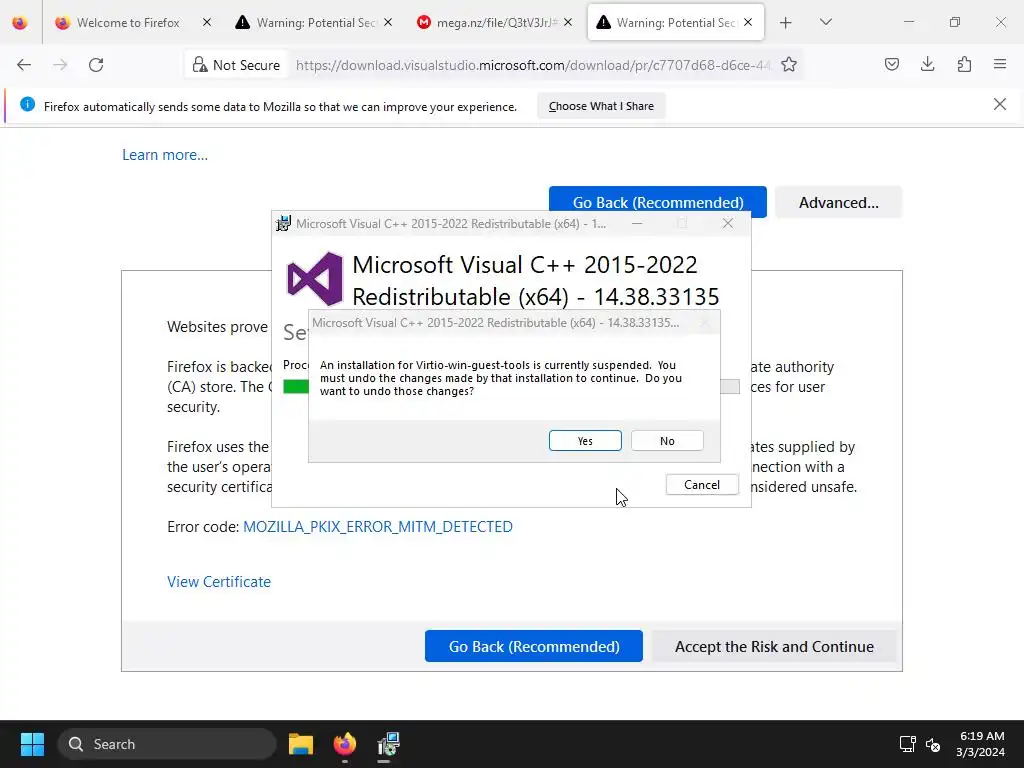Click the Firefox taskbar icon
1024x768 pixels.
(345, 744)
